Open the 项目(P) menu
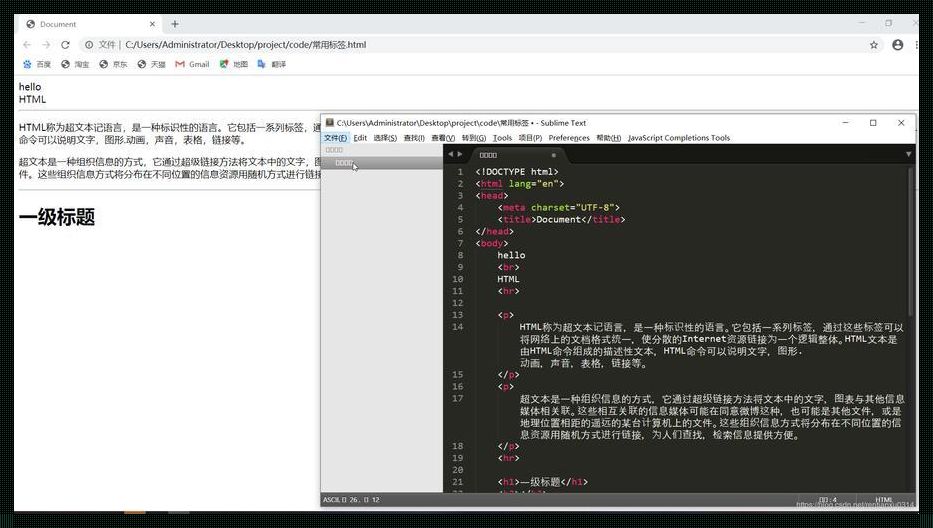 (x=530, y=138)
